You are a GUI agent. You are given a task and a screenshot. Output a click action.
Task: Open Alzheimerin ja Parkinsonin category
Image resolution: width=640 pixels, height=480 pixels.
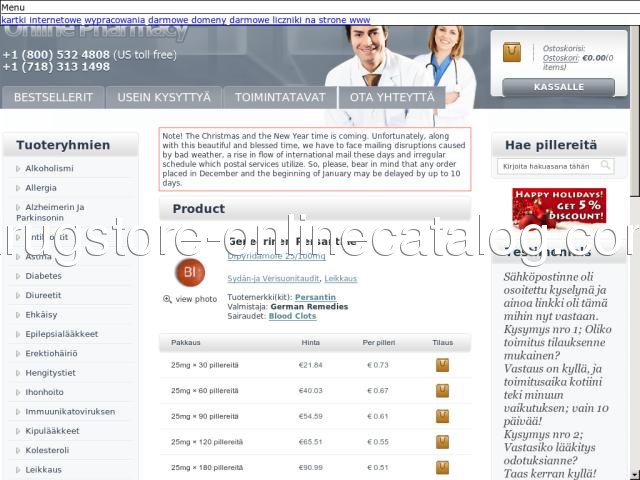50,212
